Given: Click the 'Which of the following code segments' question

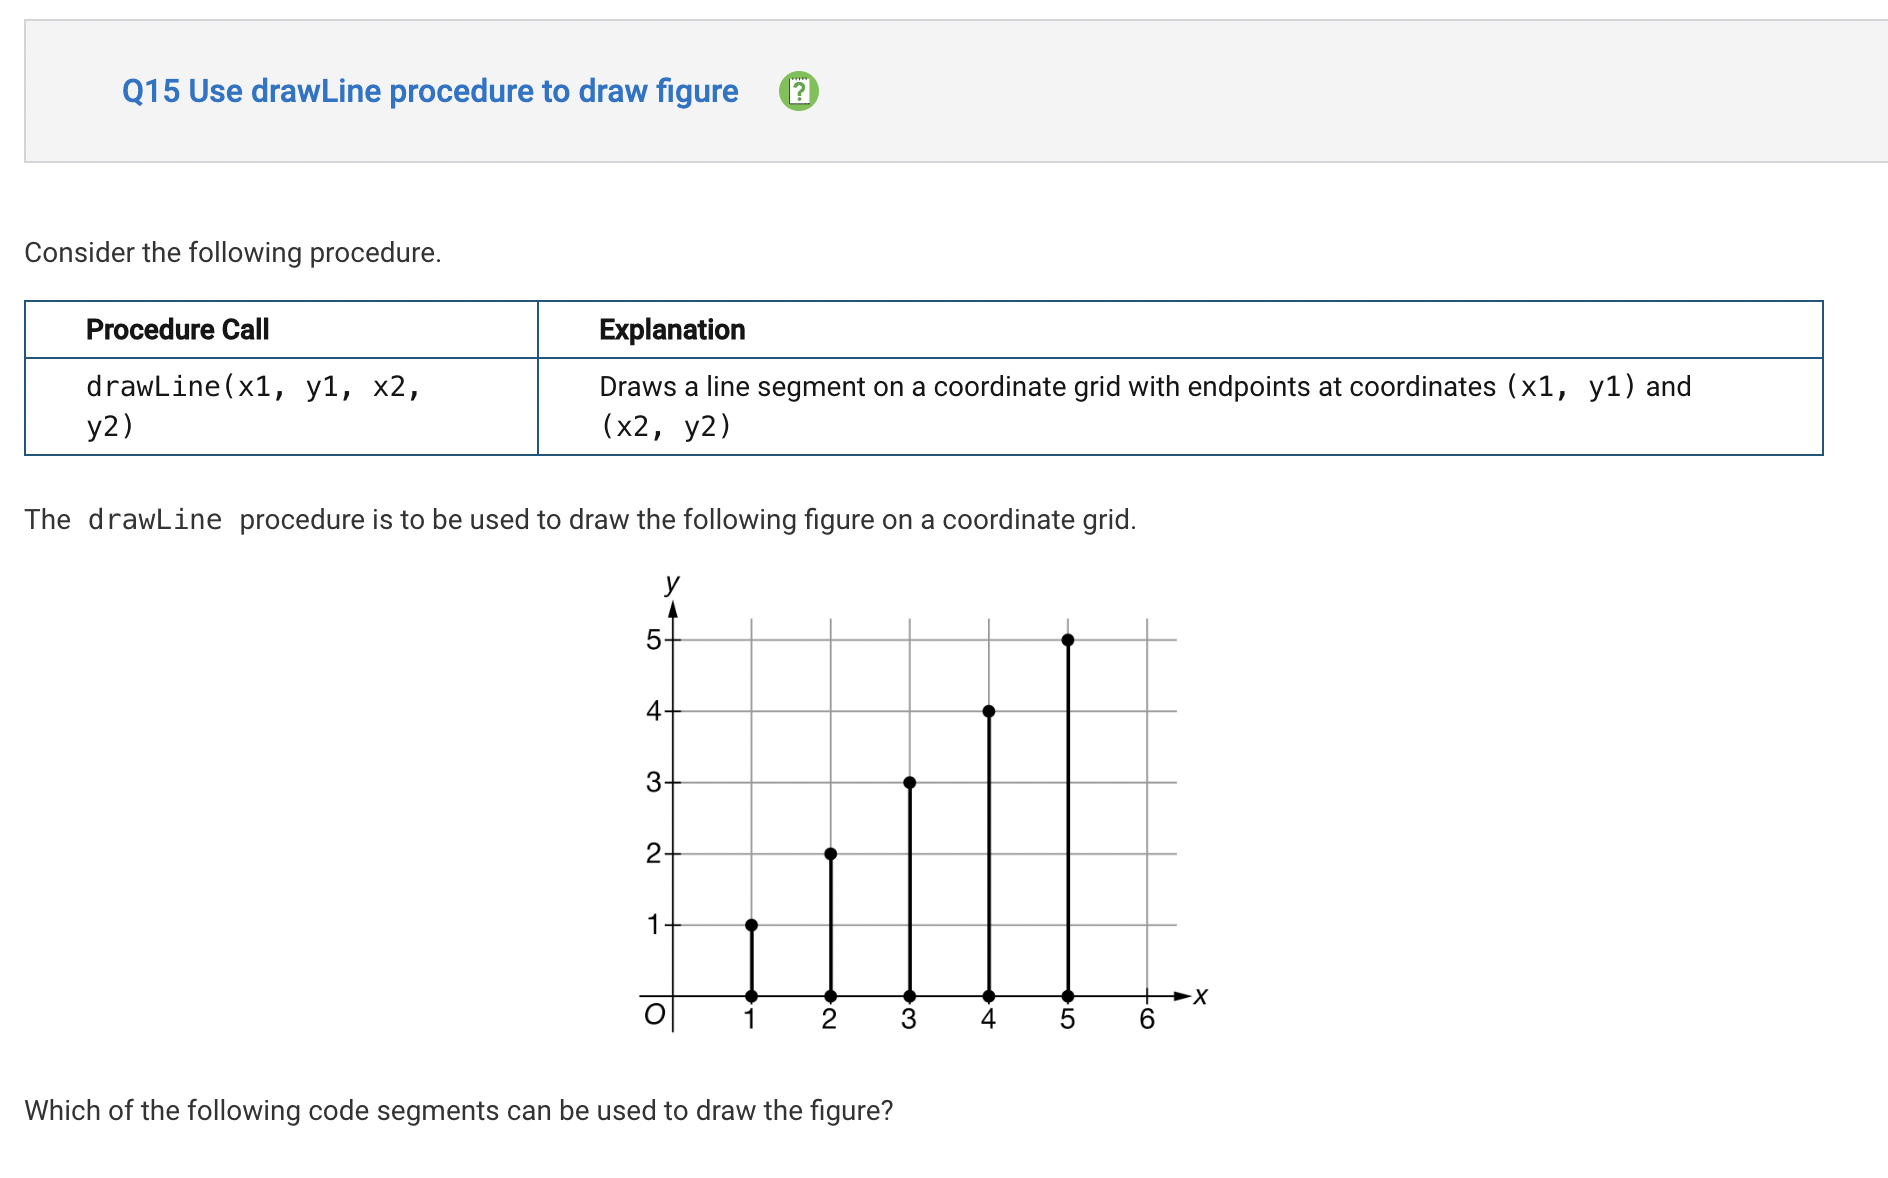Looking at the screenshot, I should 459,1110.
